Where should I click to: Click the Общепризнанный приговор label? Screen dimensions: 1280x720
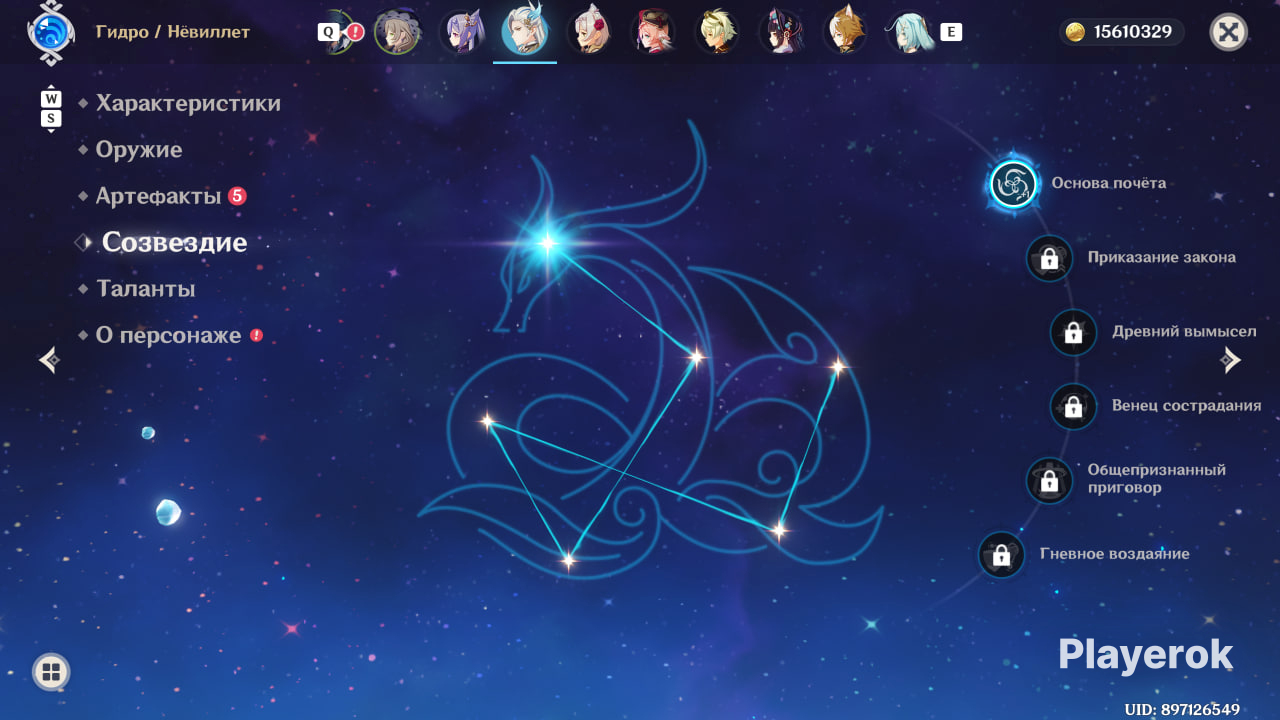click(x=1157, y=479)
